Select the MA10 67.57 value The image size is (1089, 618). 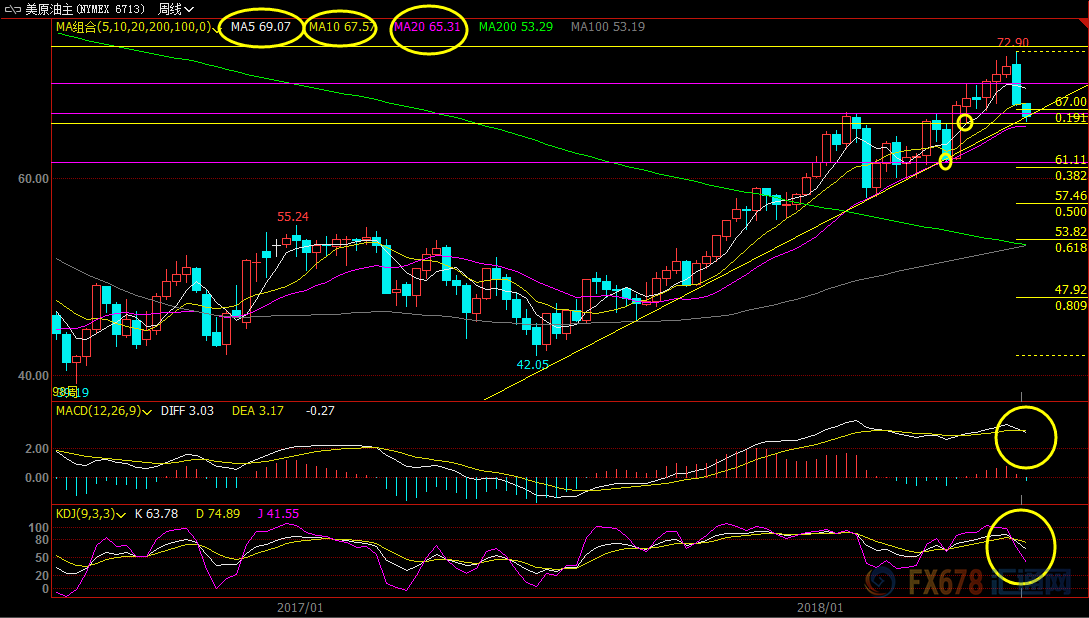coord(342,27)
